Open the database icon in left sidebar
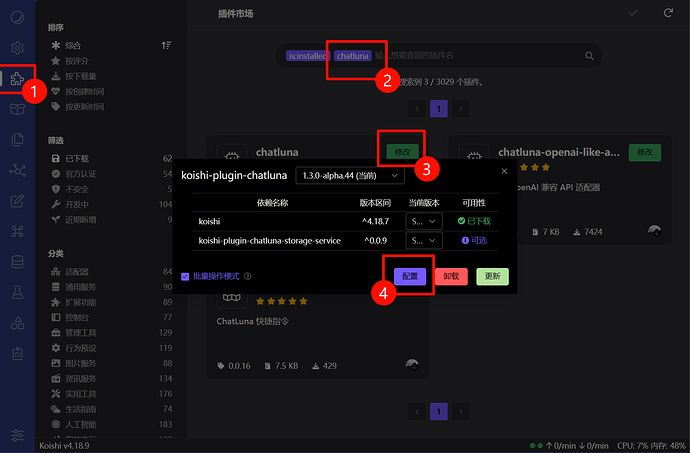 pyautogui.click(x=17, y=262)
